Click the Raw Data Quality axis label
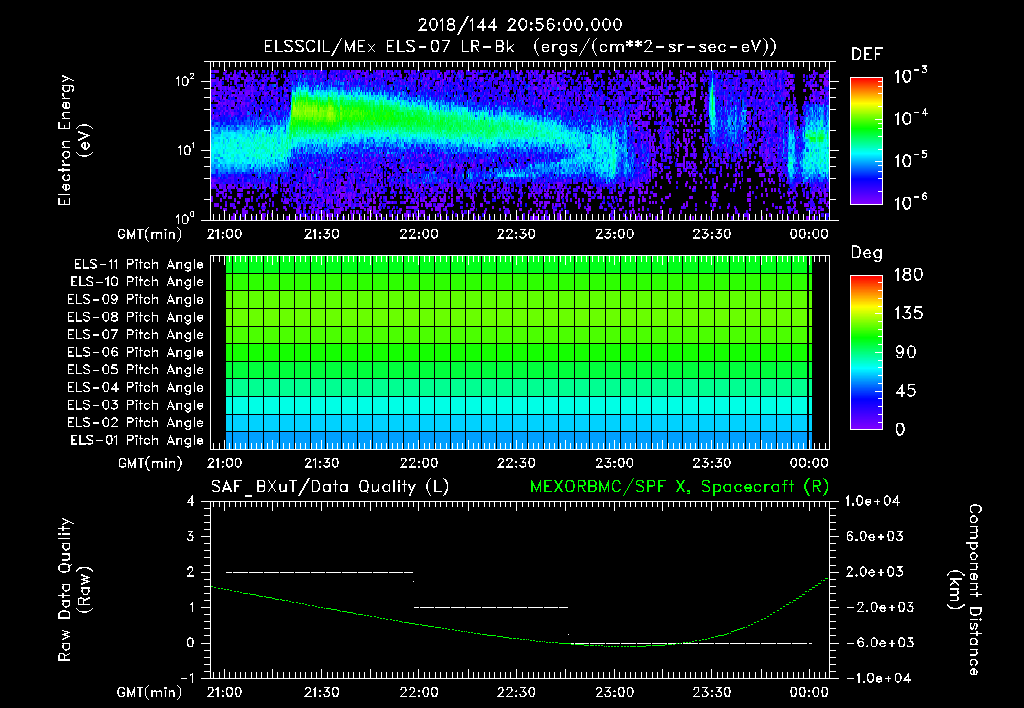 coord(74,590)
